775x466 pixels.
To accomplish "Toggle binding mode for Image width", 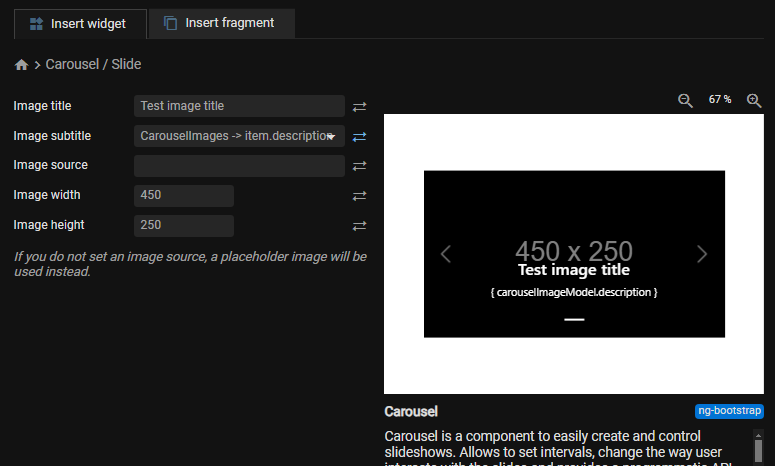I will click(x=359, y=196).
